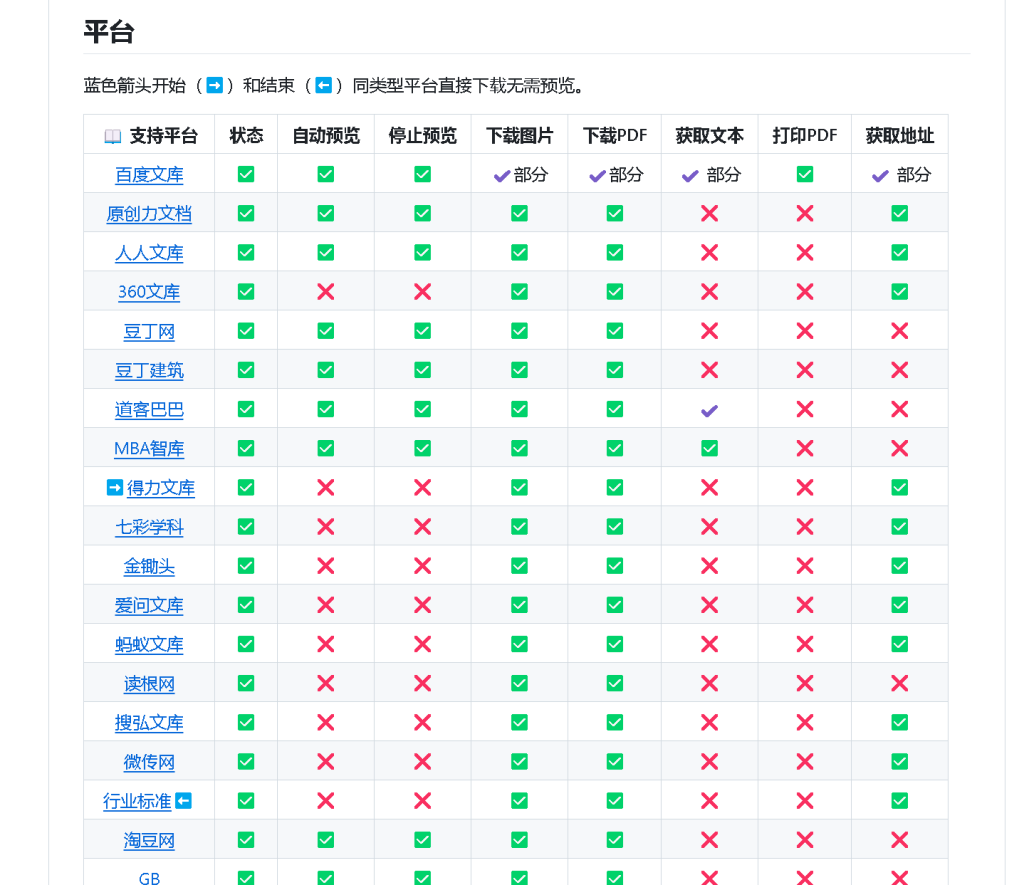Click the green check in MBA智库 获取文本 cell
The image size is (1024, 885).
click(x=709, y=448)
